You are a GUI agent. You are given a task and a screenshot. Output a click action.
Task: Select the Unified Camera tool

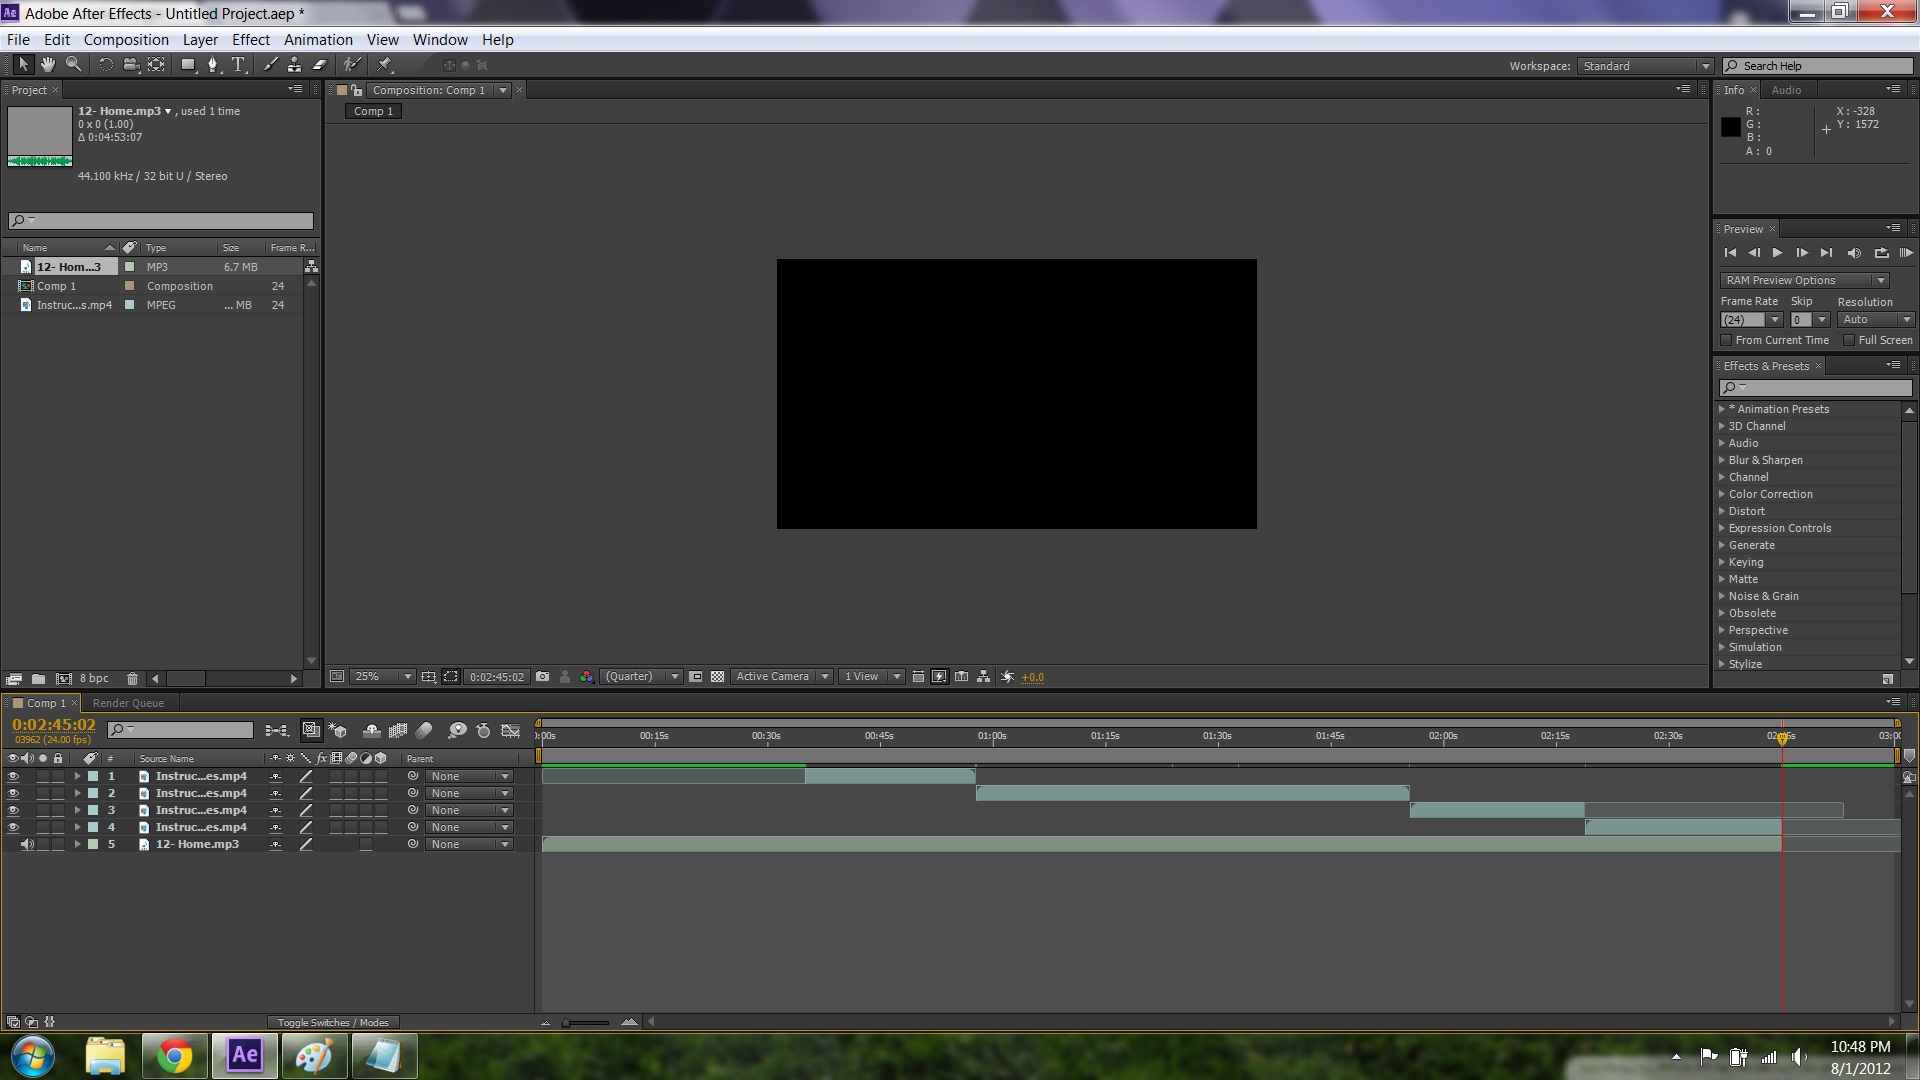click(131, 65)
